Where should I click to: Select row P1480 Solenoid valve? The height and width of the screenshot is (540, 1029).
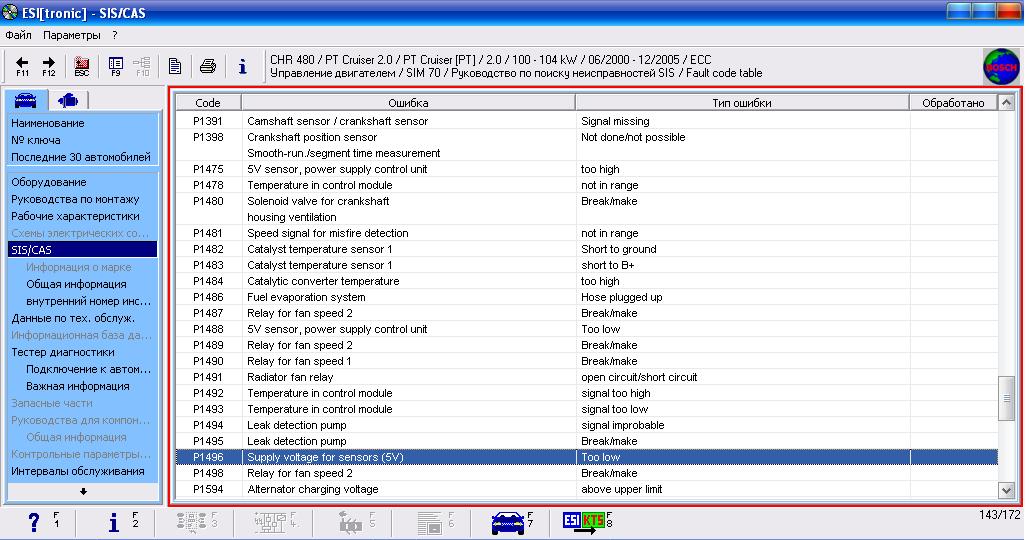coord(587,209)
